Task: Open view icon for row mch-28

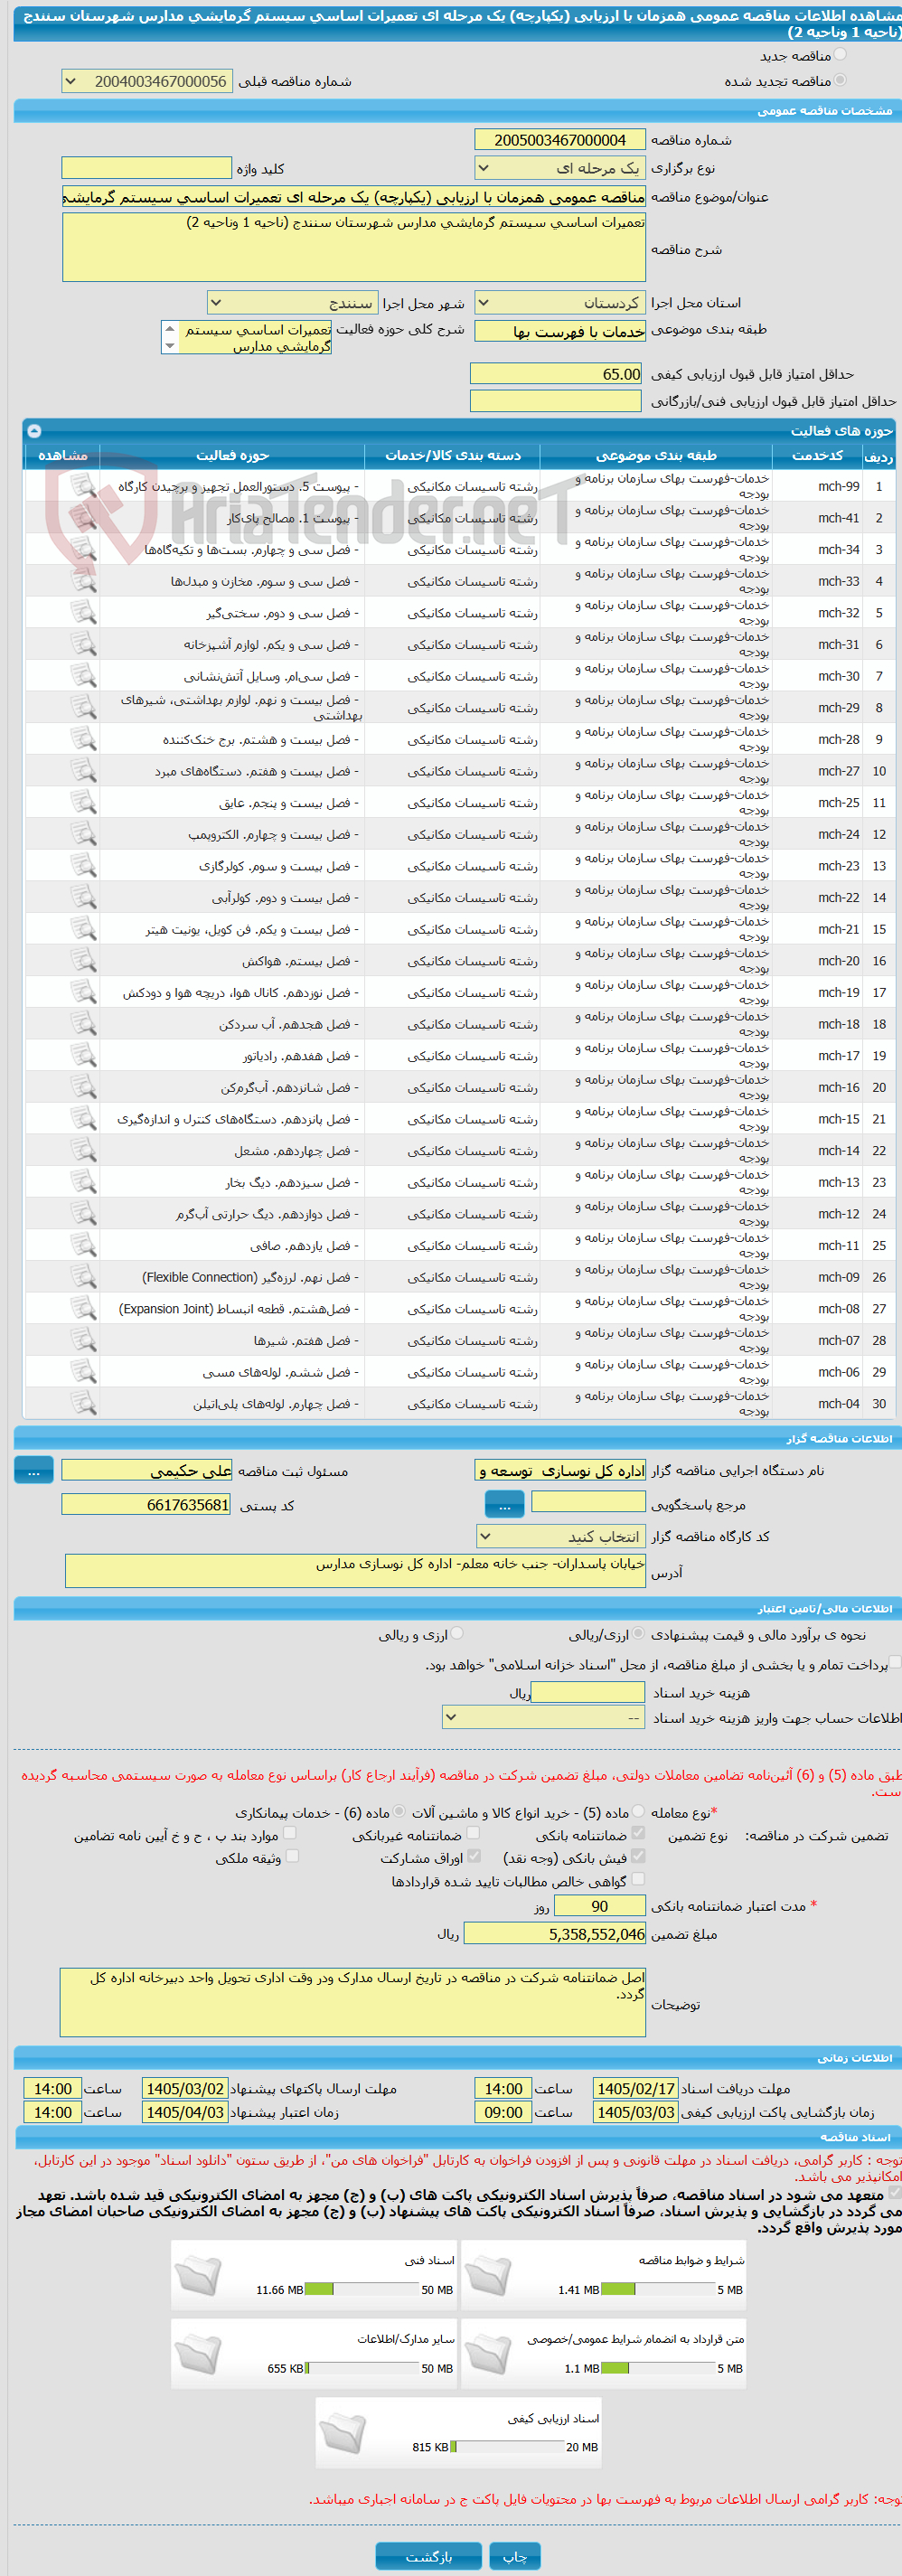Action: click(83, 740)
